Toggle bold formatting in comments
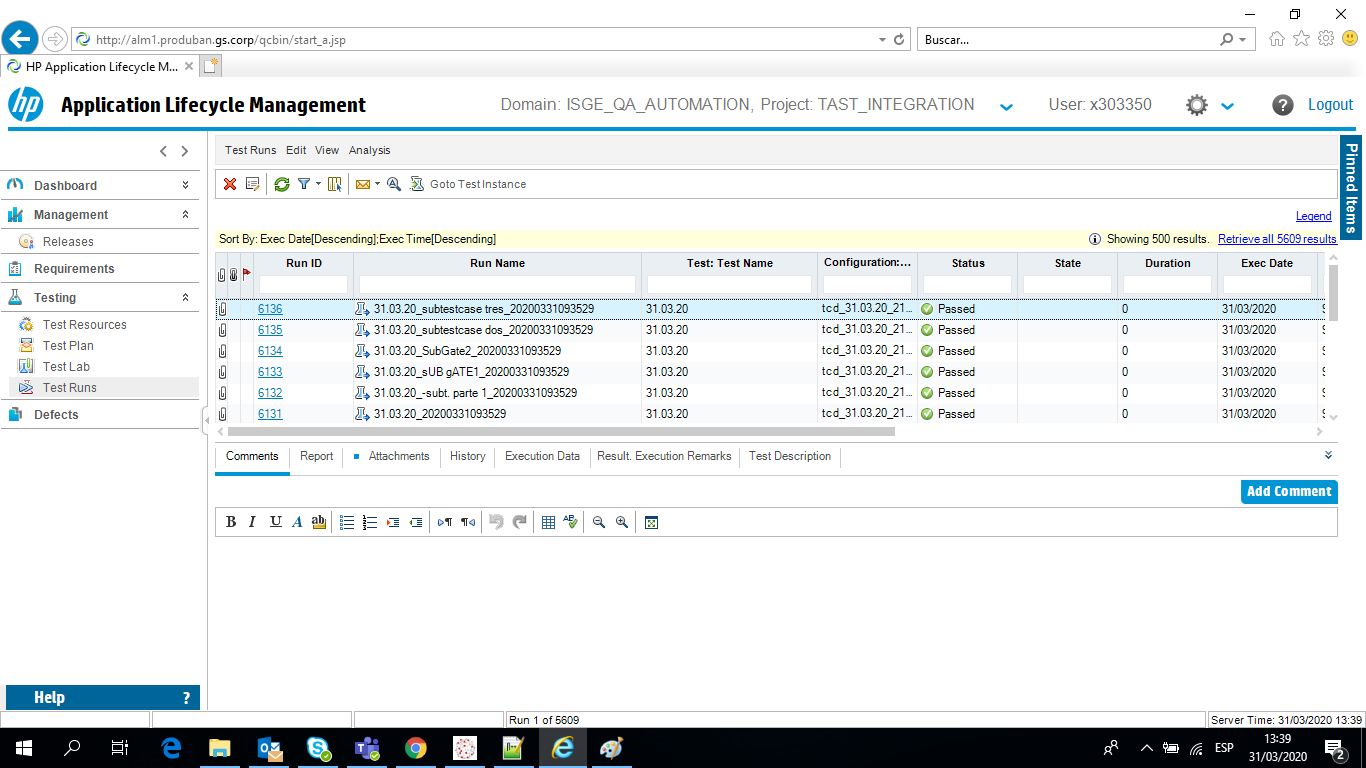 click(x=231, y=522)
